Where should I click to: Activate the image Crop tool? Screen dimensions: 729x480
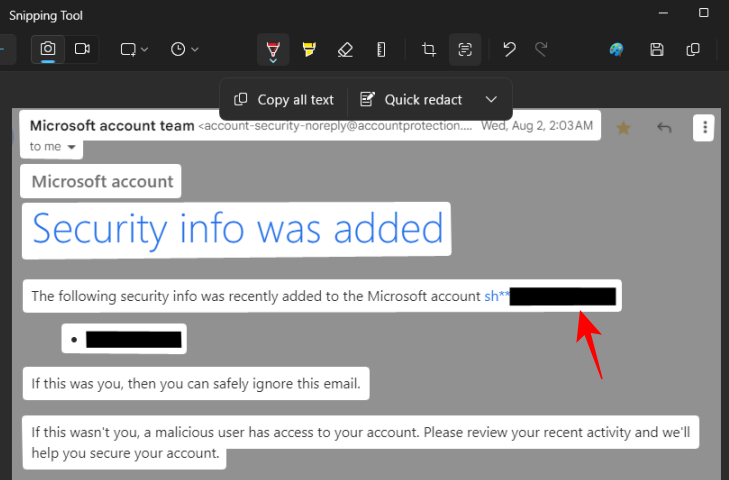click(x=429, y=49)
